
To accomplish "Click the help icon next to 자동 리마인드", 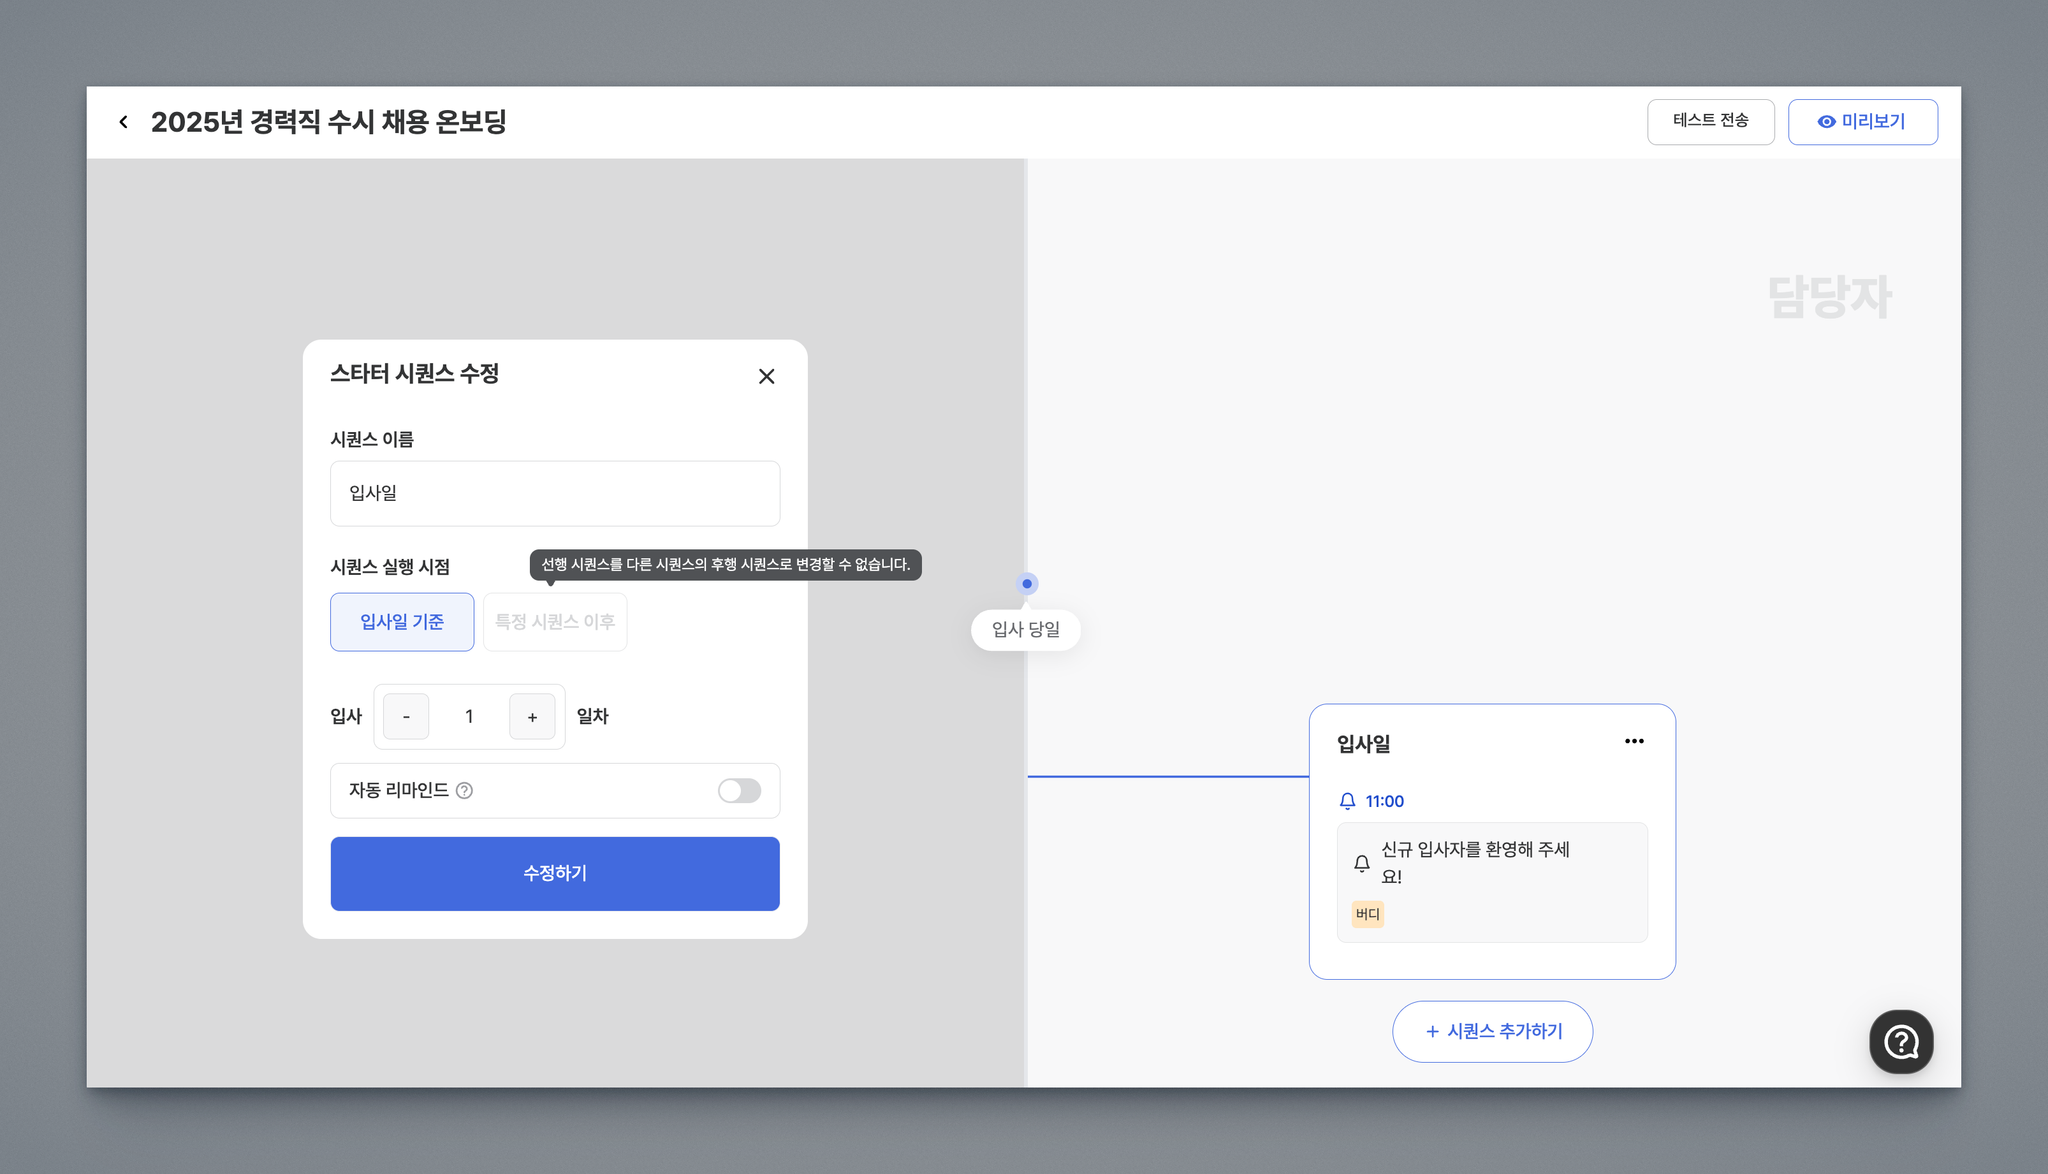I will (x=464, y=791).
